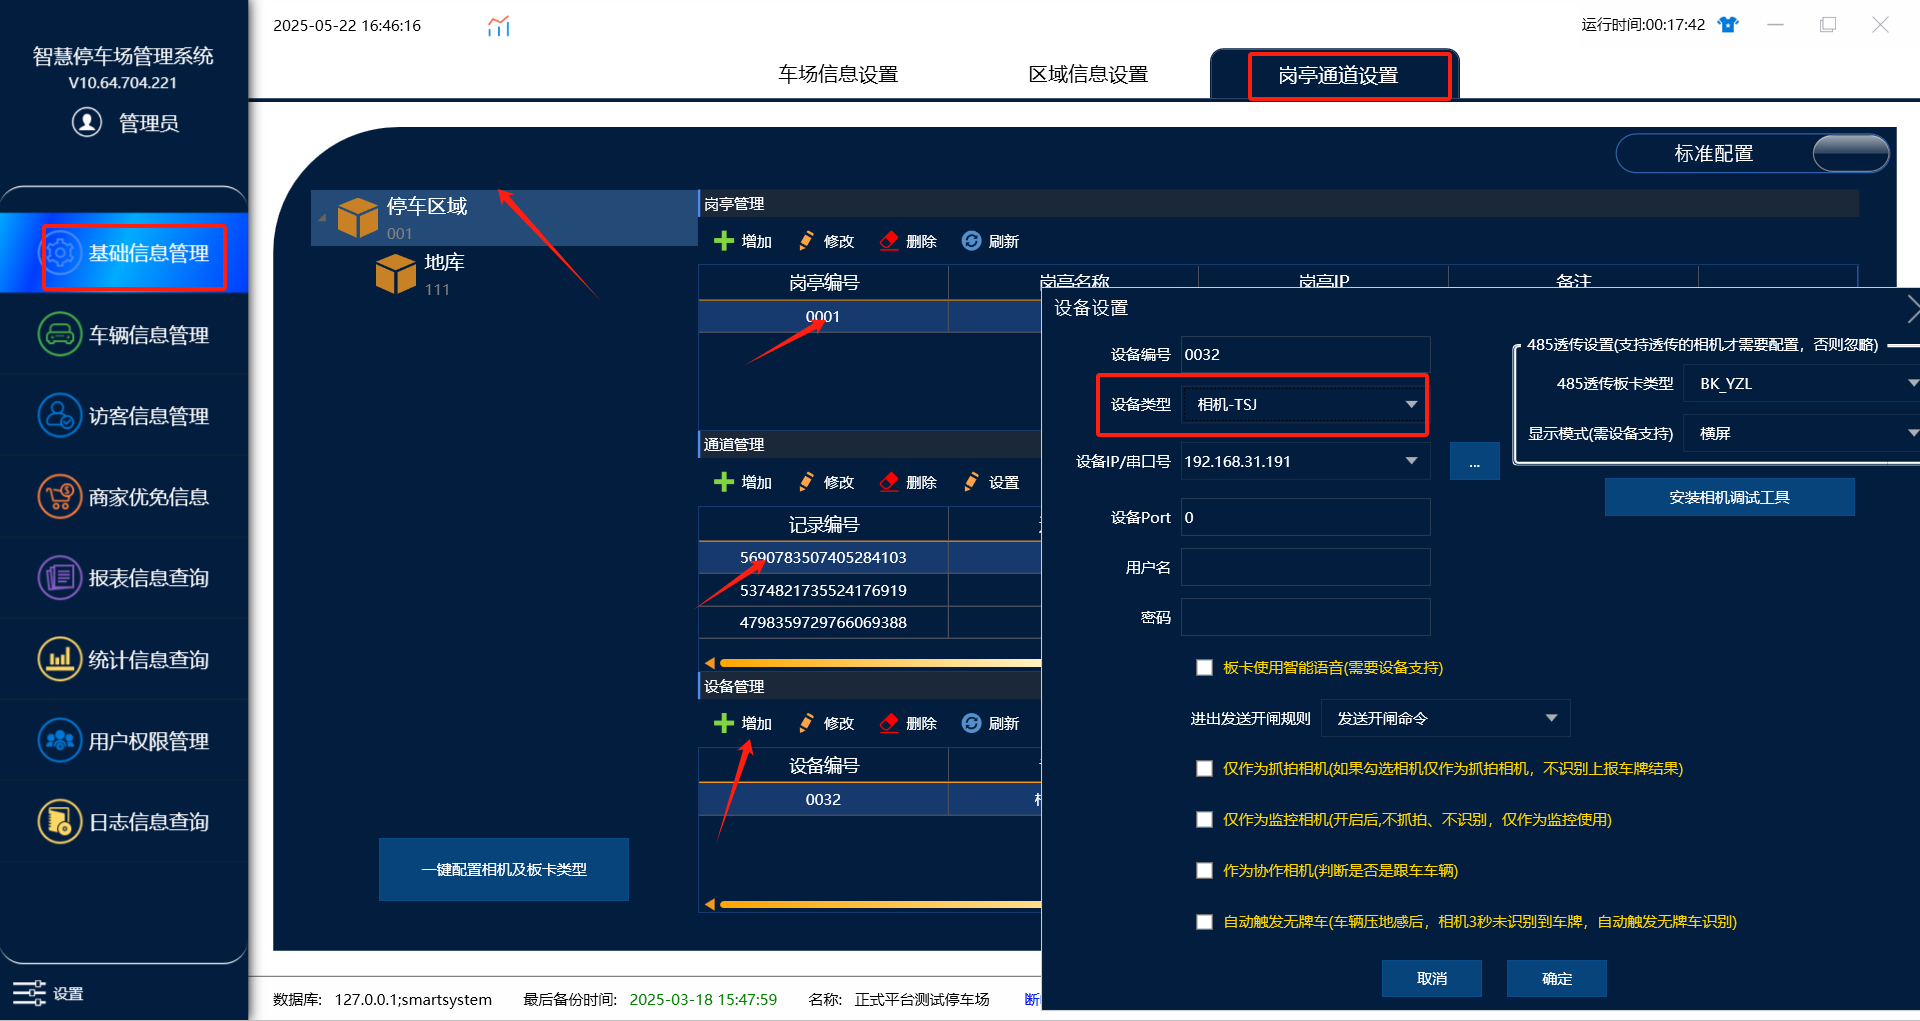Open the 设备类型 dropdown showing 相机-TSJ

click(1306, 405)
